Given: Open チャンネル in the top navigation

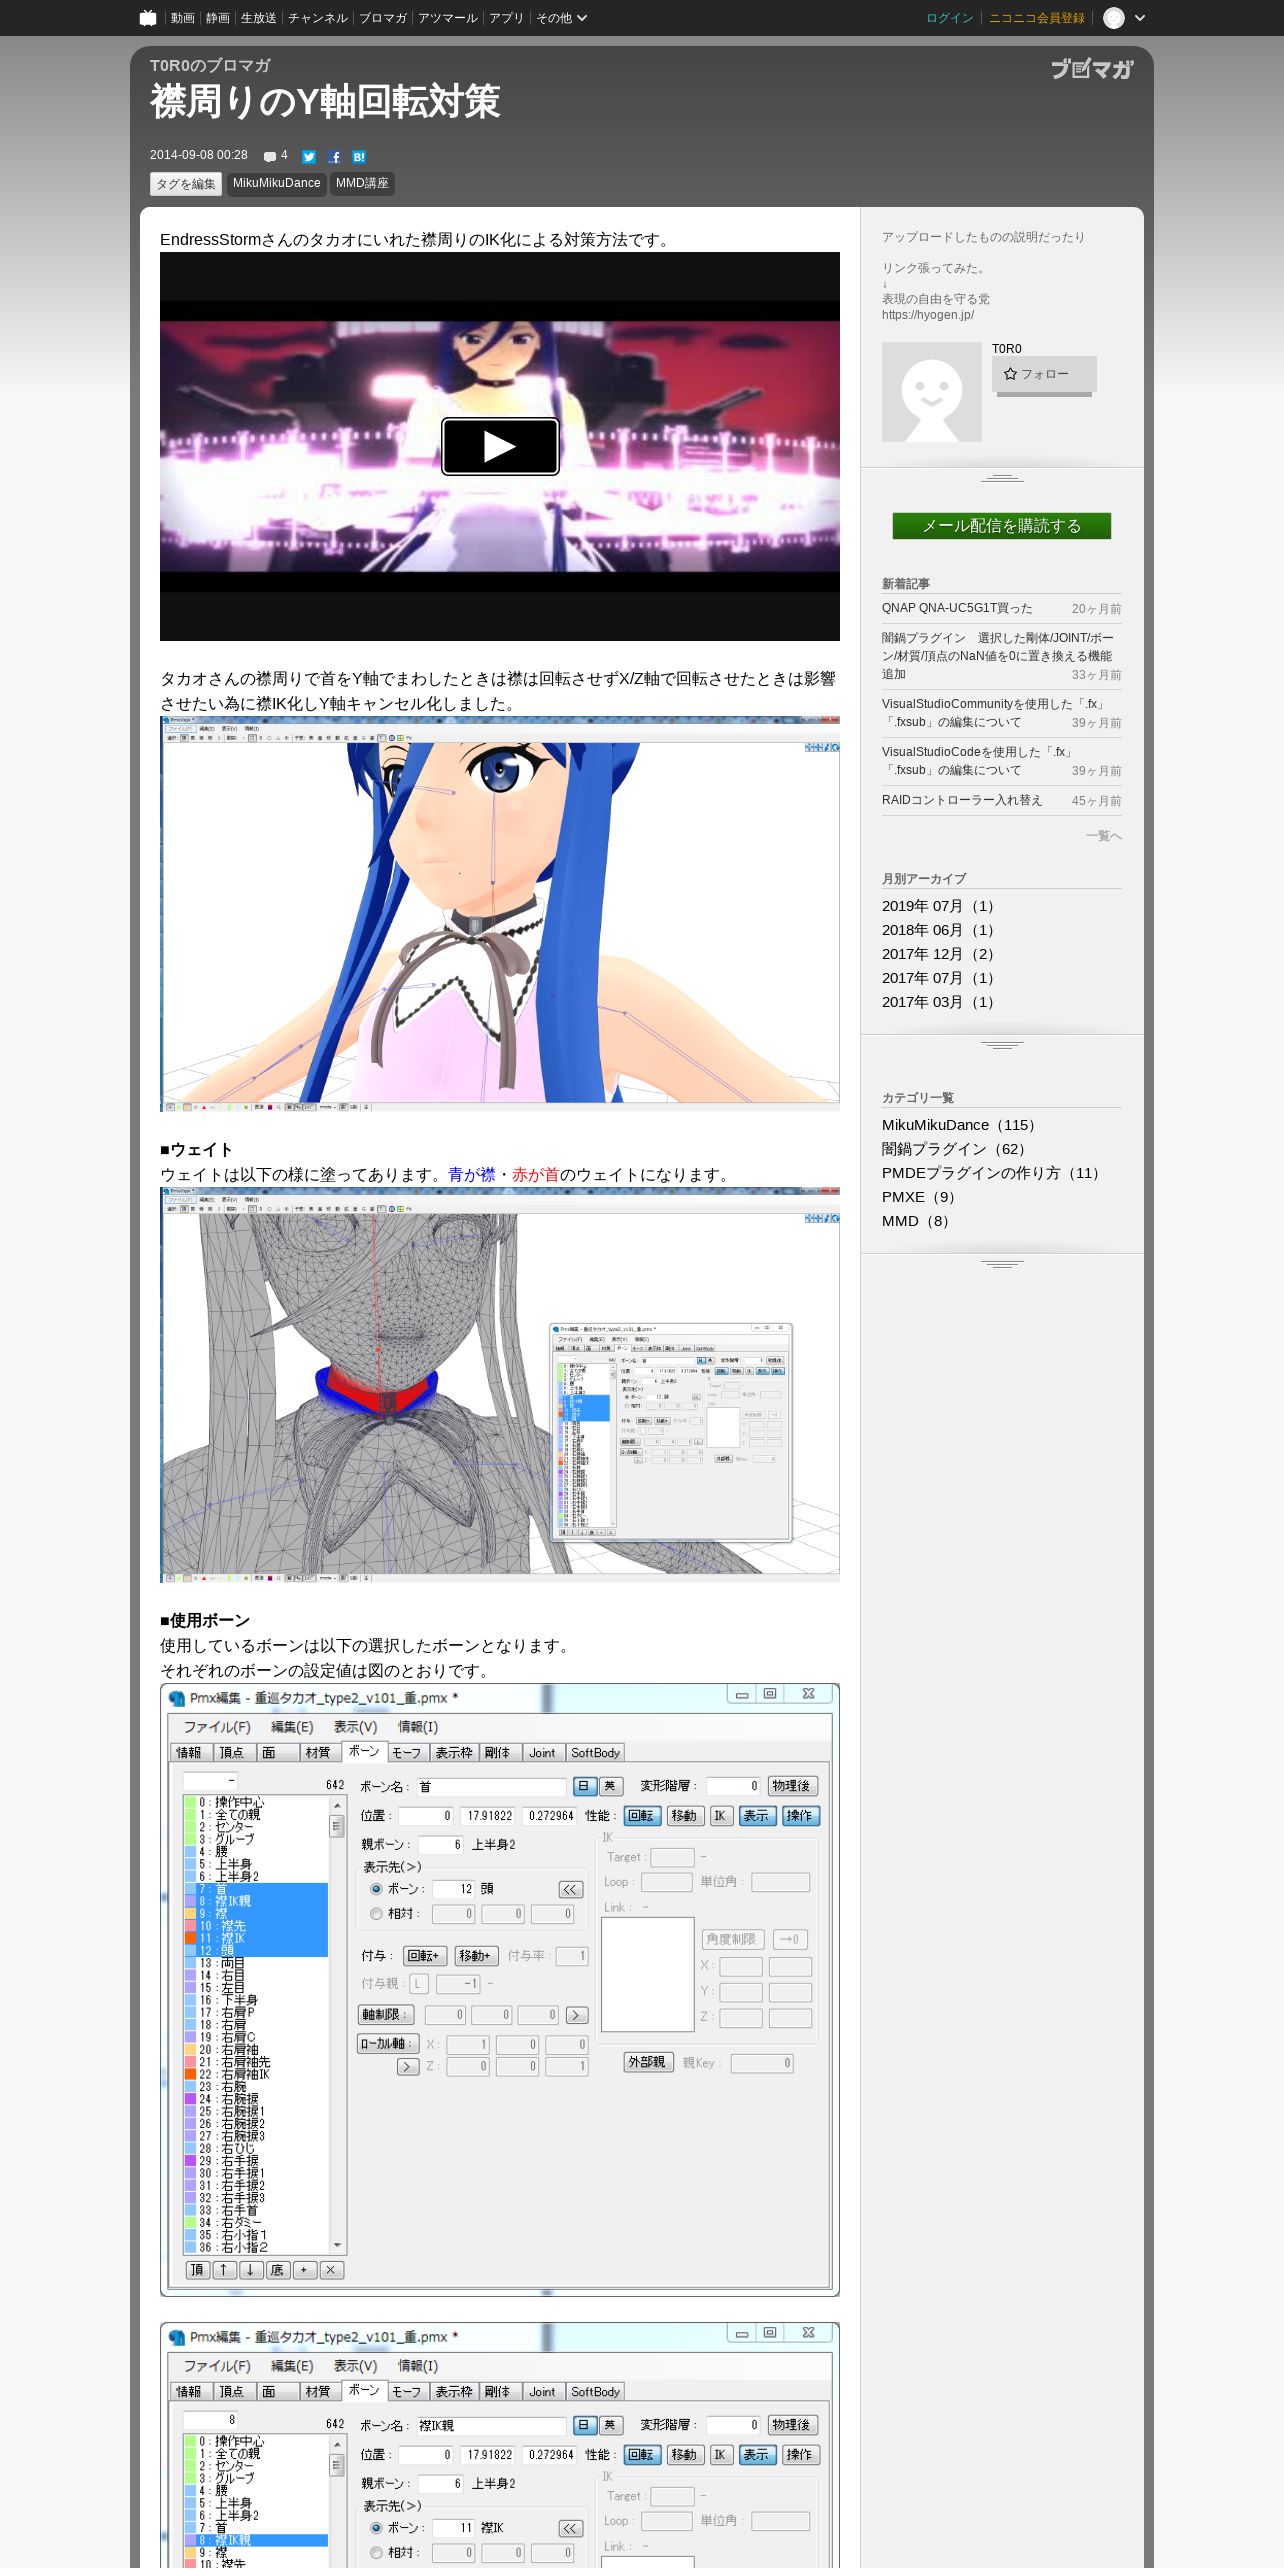Looking at the screenshot, I should point(318,18).
